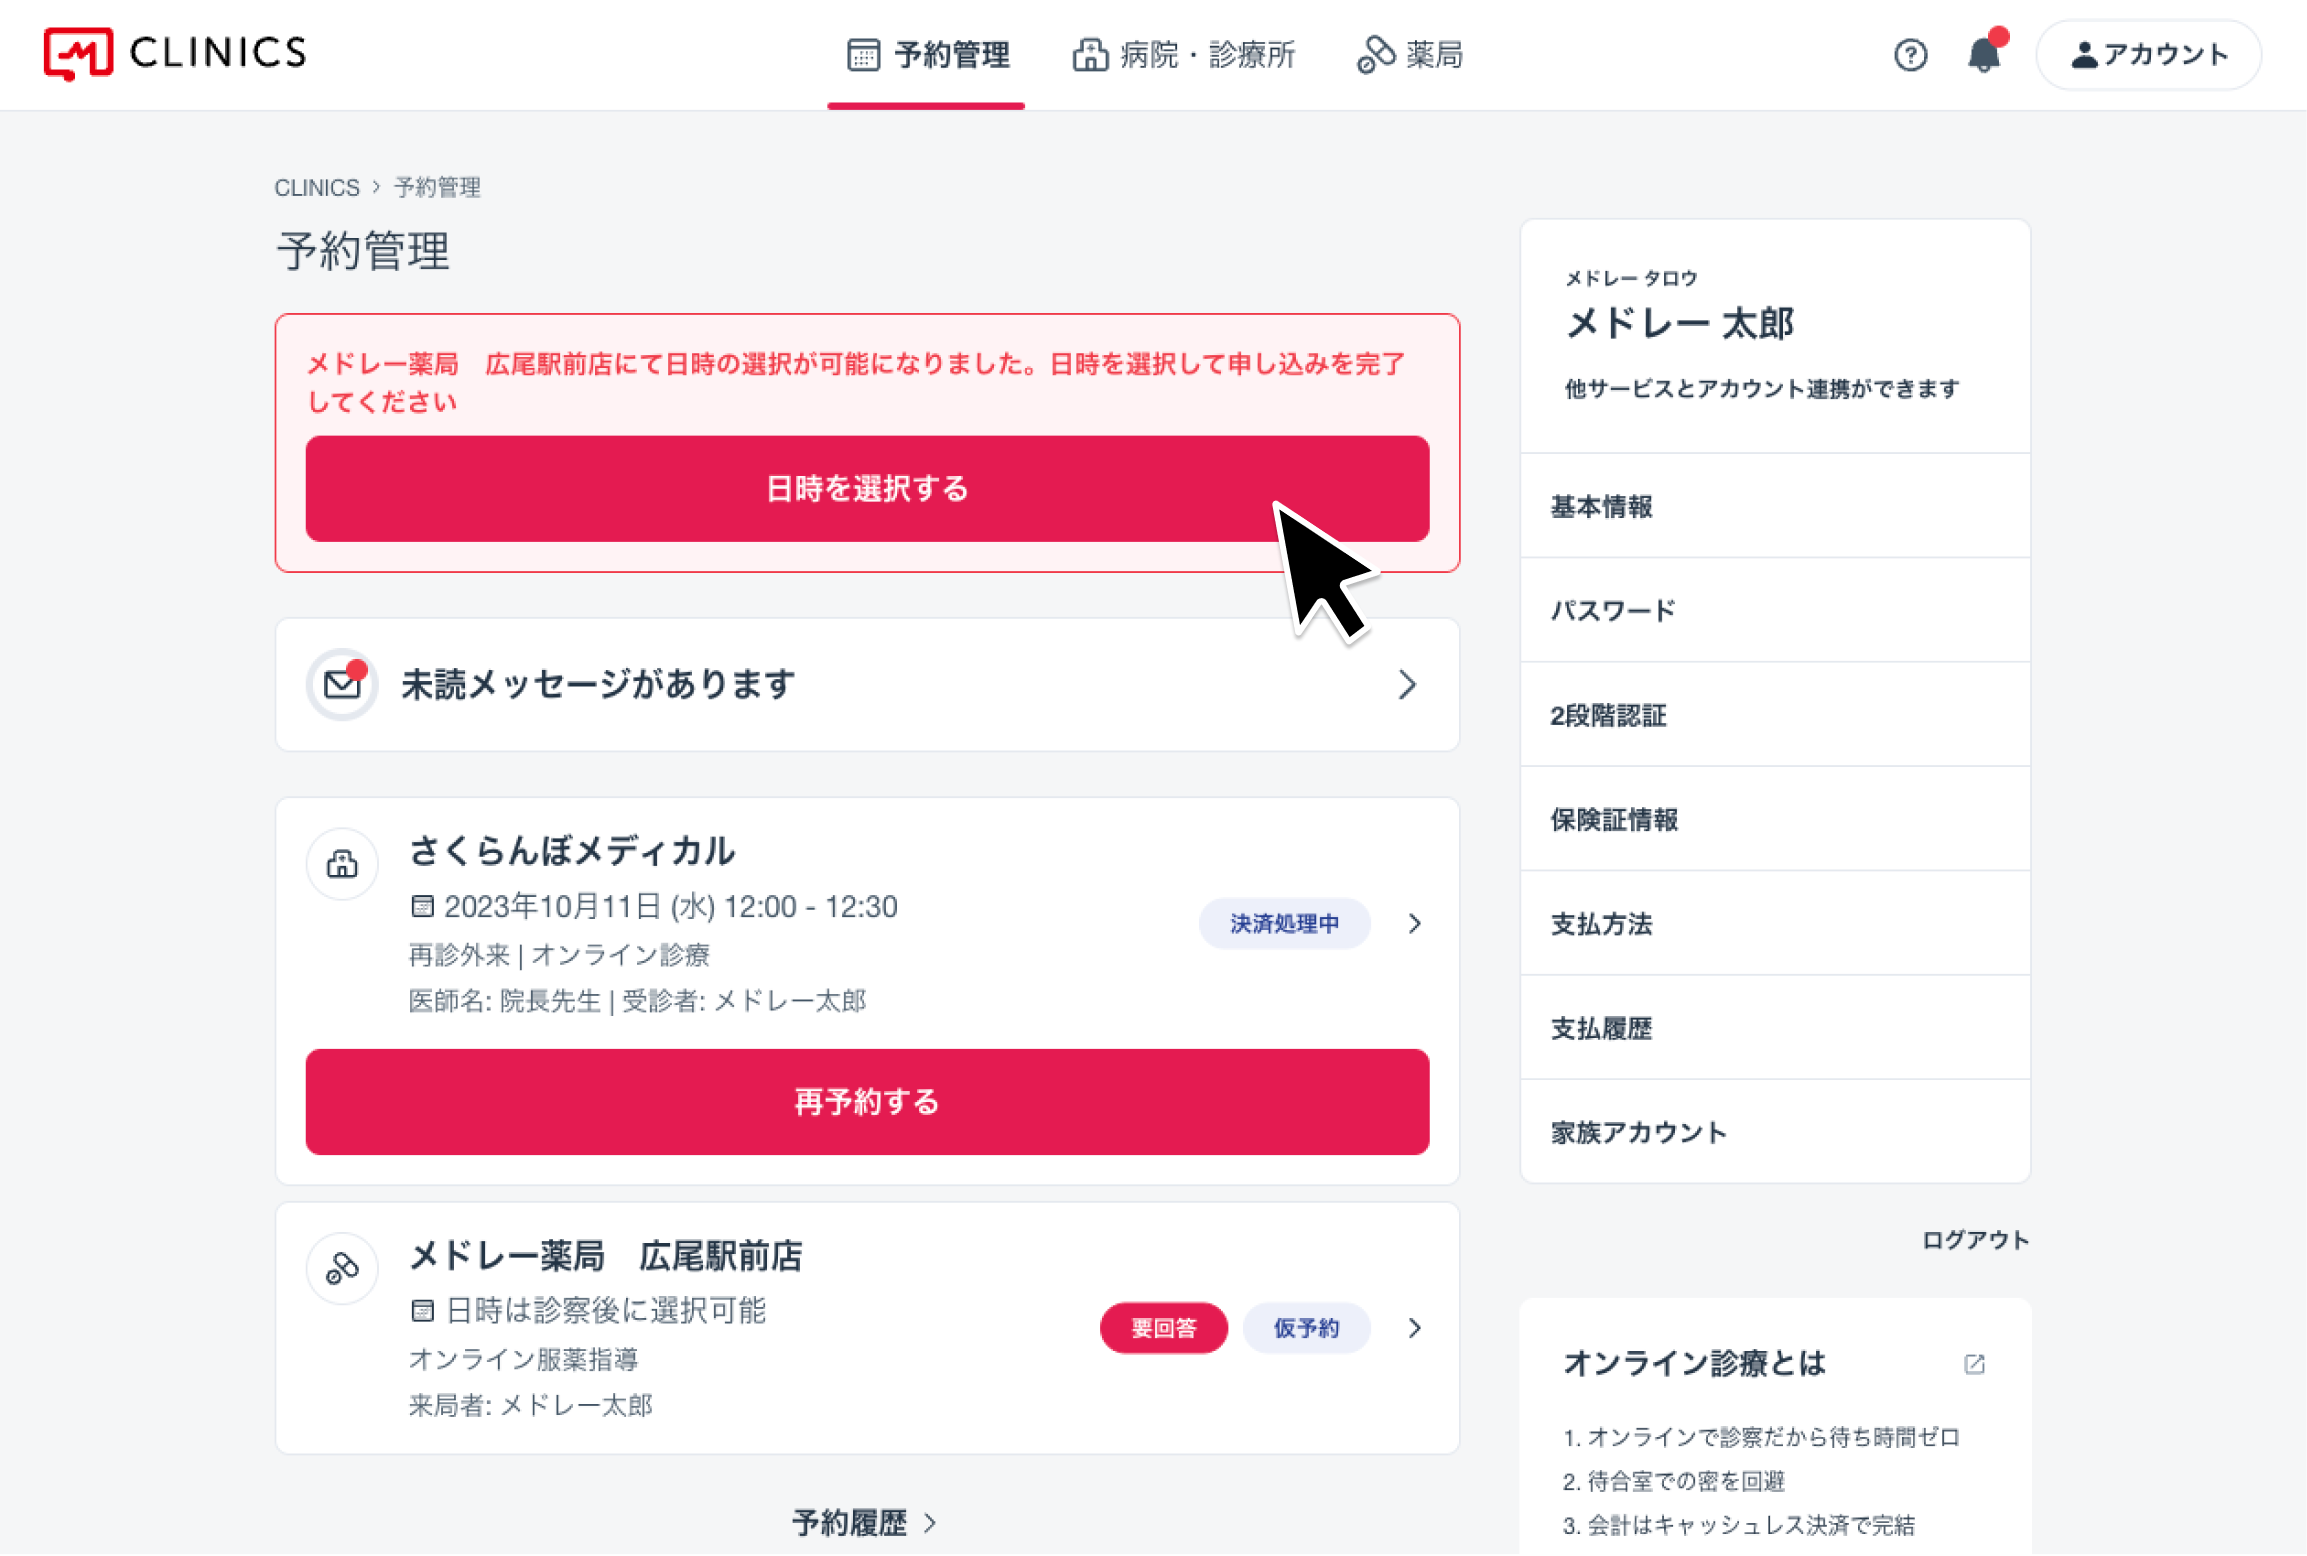Click the メドレー薬局 pharmacy pill icon
Viewport: 2307px width, 1556px height.
(342, 1269)
